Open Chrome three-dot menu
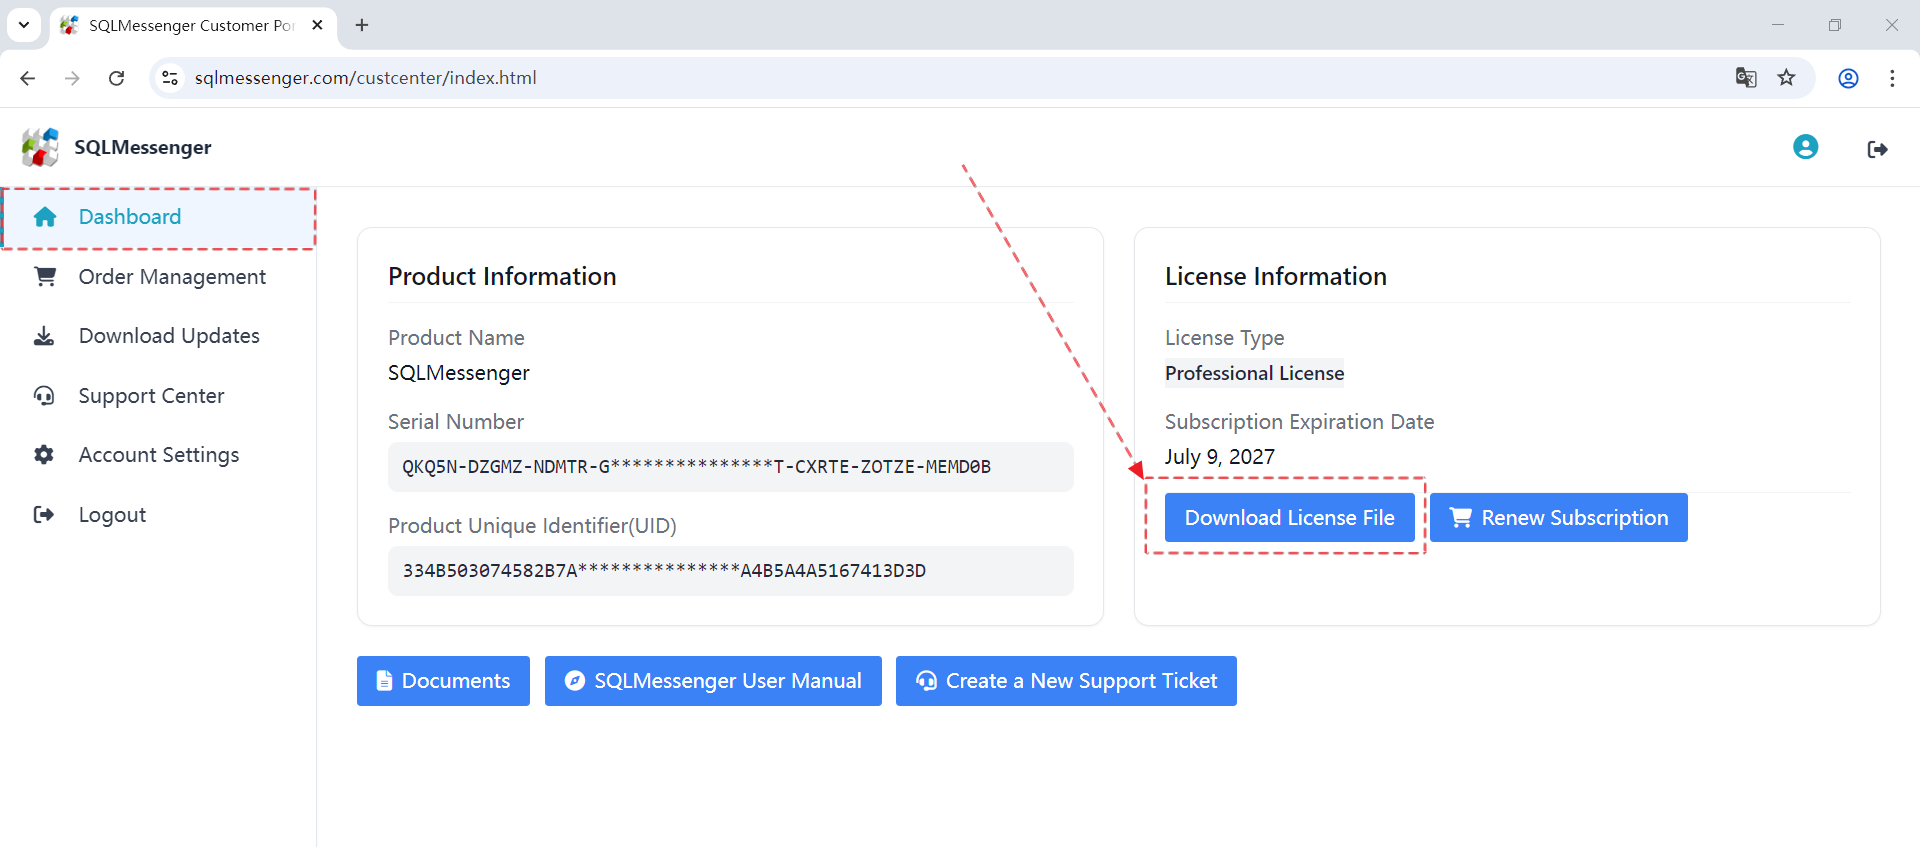Screen dimensions: 1920x847 click(1892, 78)
